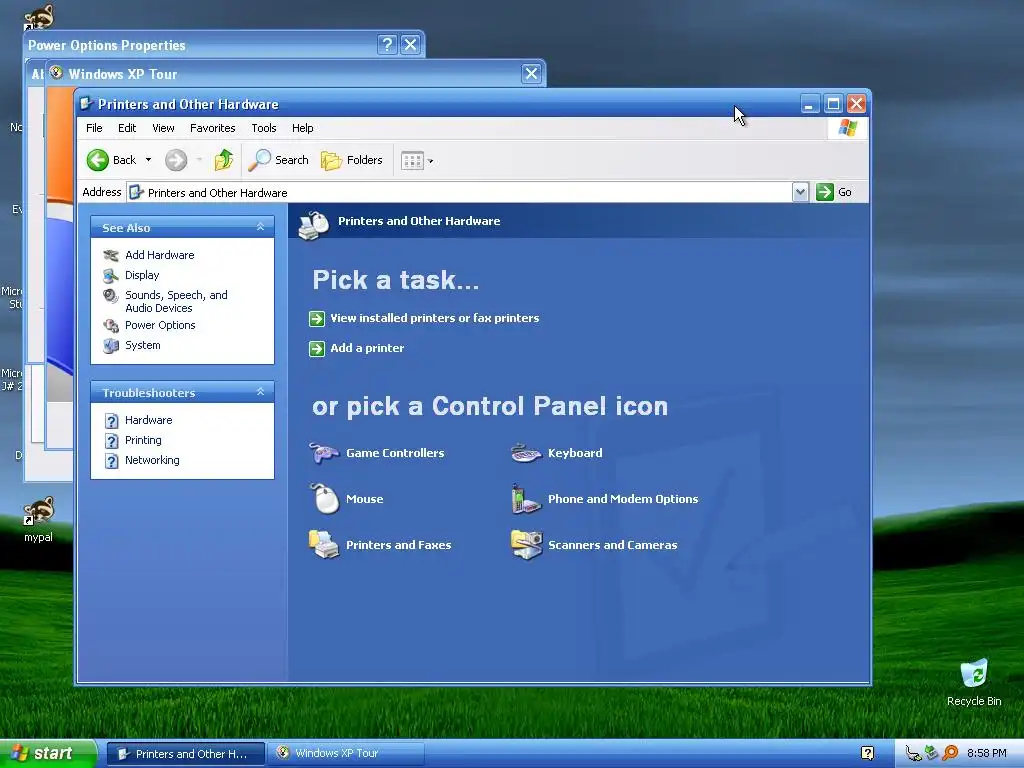Click the Windows XP Tour title bar
This screenshot has width=1024, height=768.
pos(294,74)
